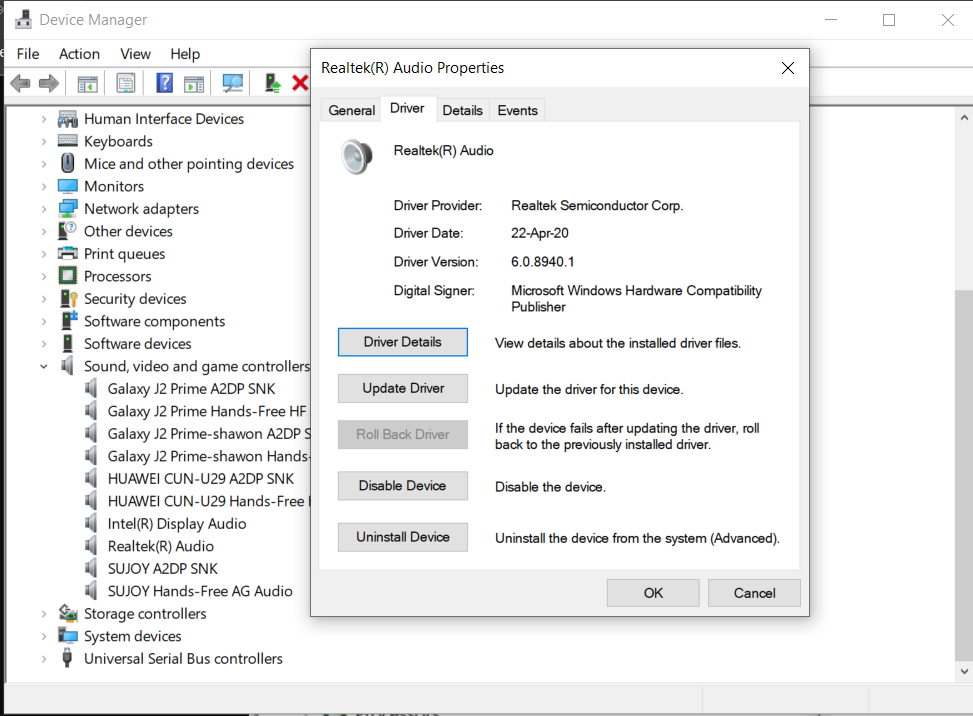Select HUAWEI CUN-U29 A2DP SNK device
The height and width of the screenshot is (716, 973).
[201, 479]
